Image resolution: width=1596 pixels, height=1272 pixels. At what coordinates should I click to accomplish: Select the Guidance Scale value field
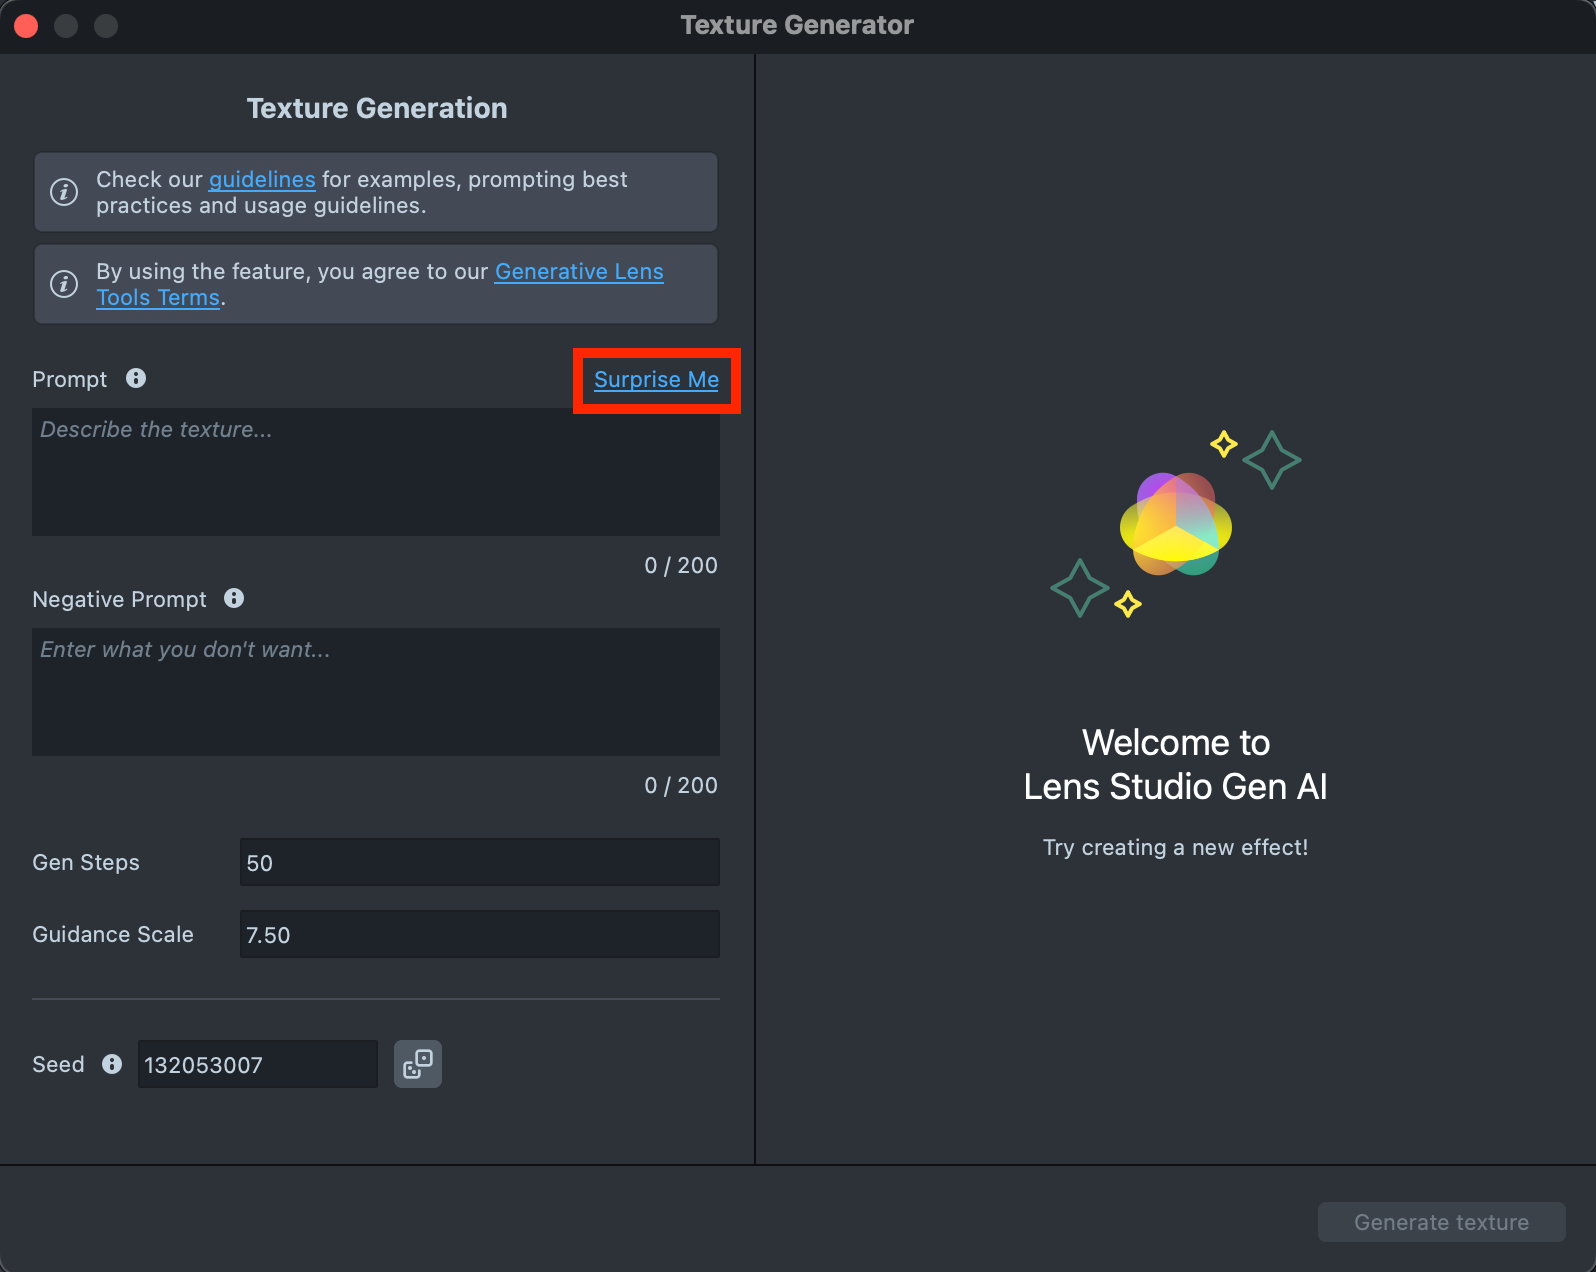(x=479, y=935)
